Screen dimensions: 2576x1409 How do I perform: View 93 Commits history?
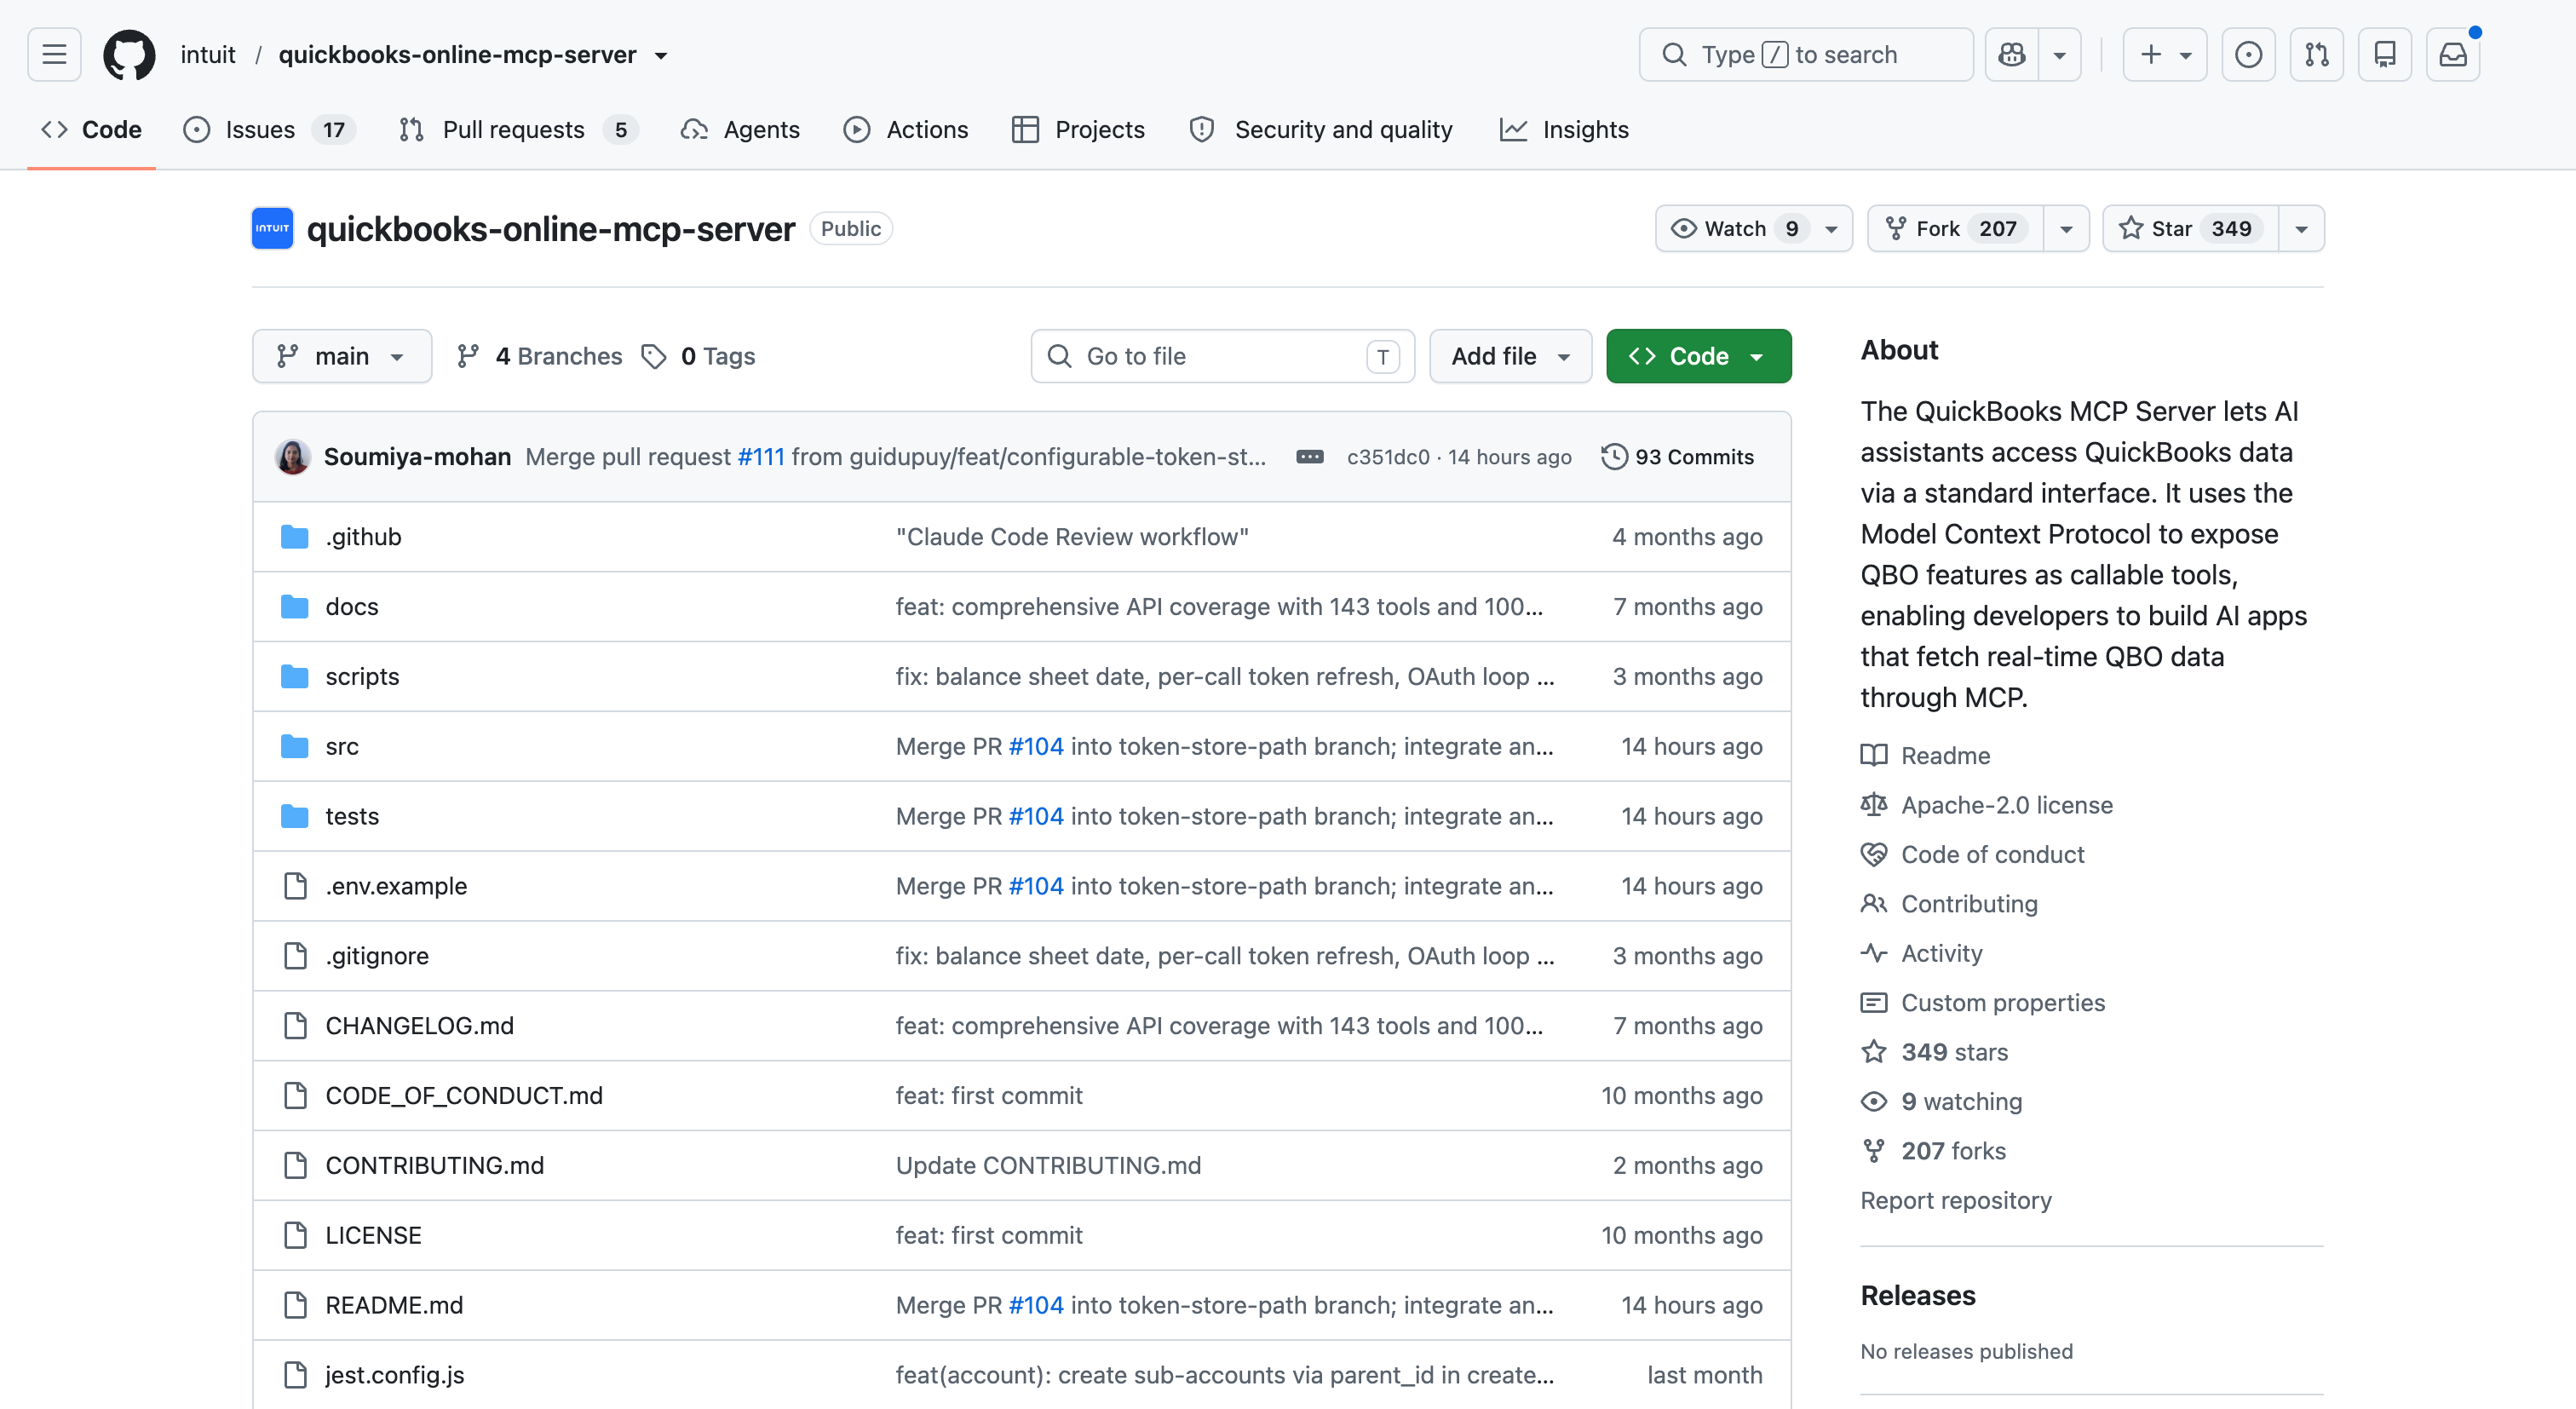point(1677,457)
